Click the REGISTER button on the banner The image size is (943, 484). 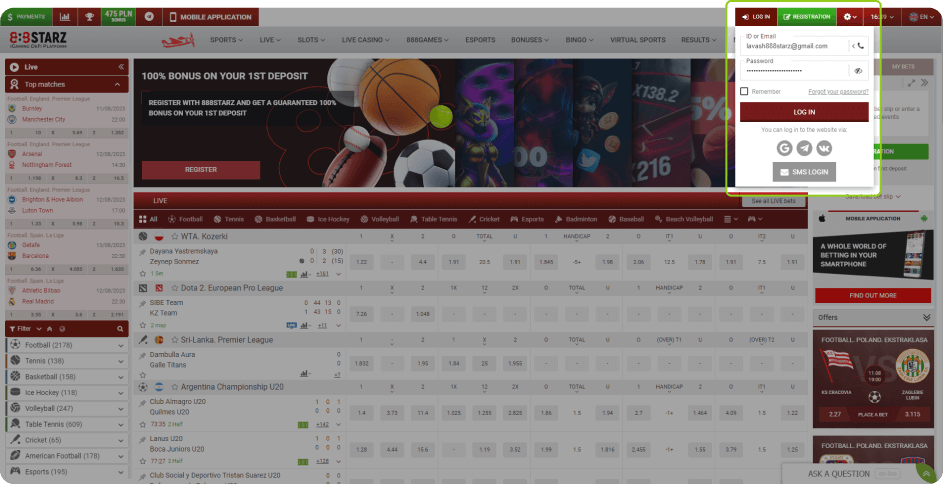click(201, 170)
